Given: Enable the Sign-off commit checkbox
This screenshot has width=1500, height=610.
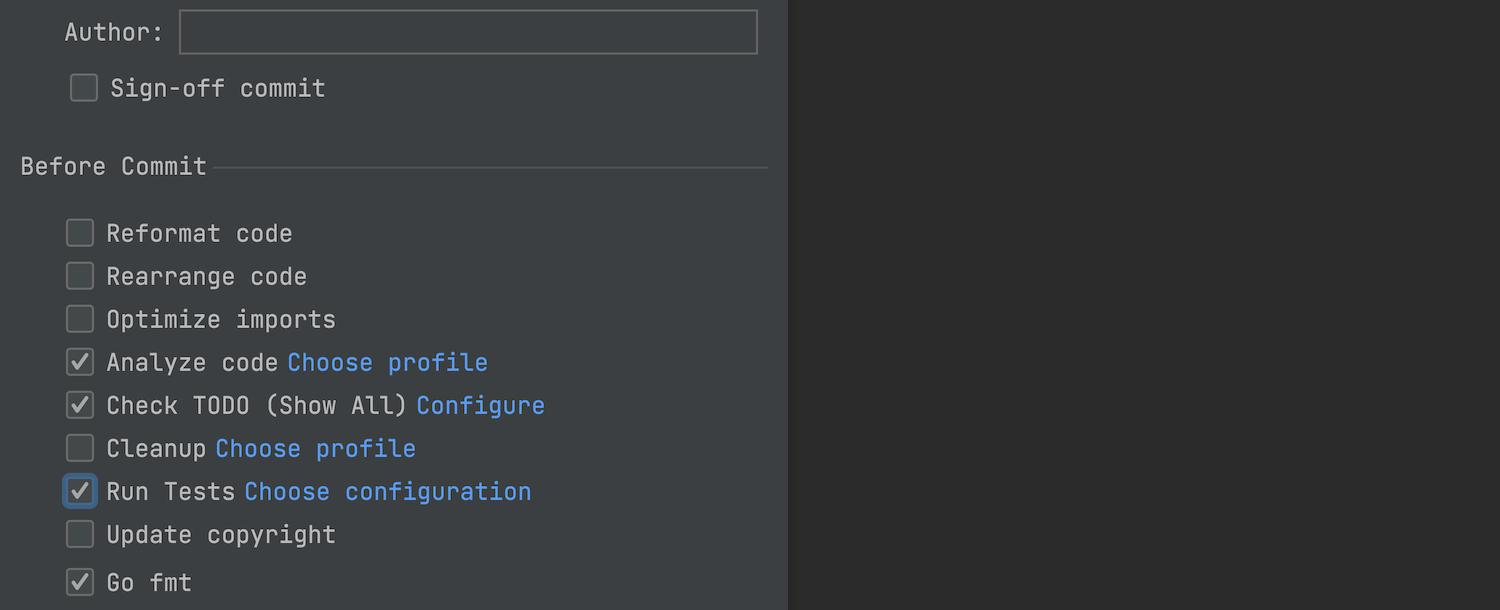Looking at the screenshot, I should [84, 88].
